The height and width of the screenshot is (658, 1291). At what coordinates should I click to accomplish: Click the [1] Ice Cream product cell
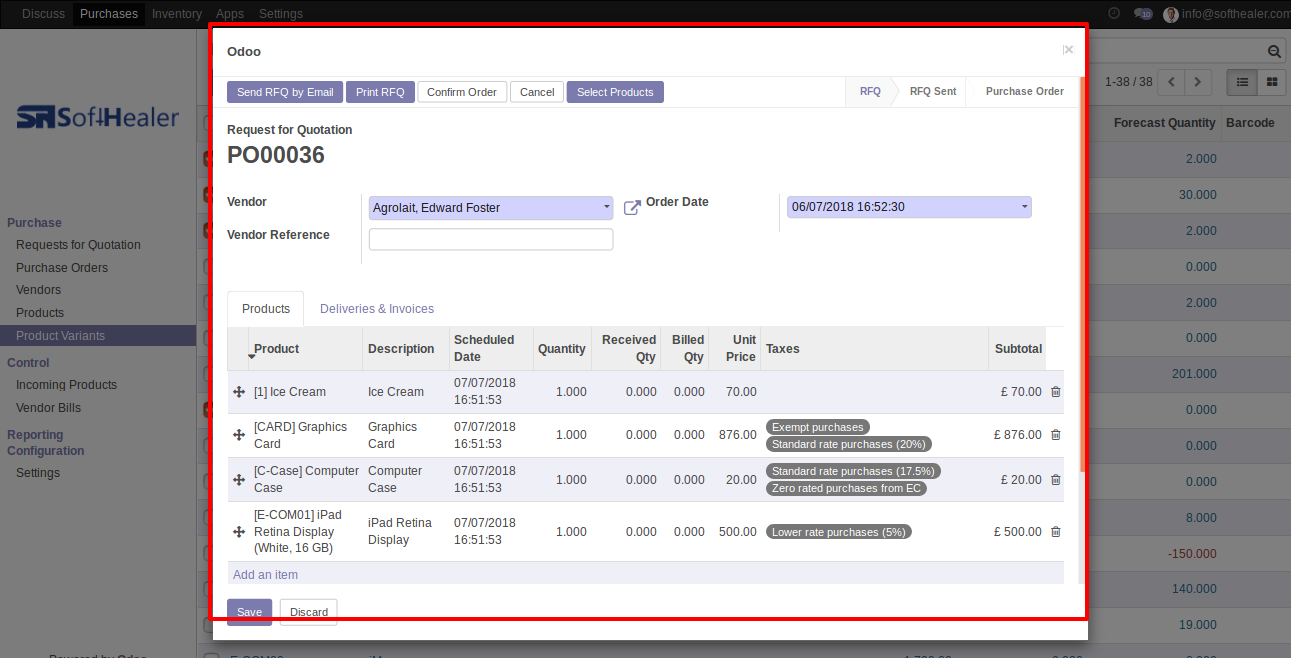305,392
